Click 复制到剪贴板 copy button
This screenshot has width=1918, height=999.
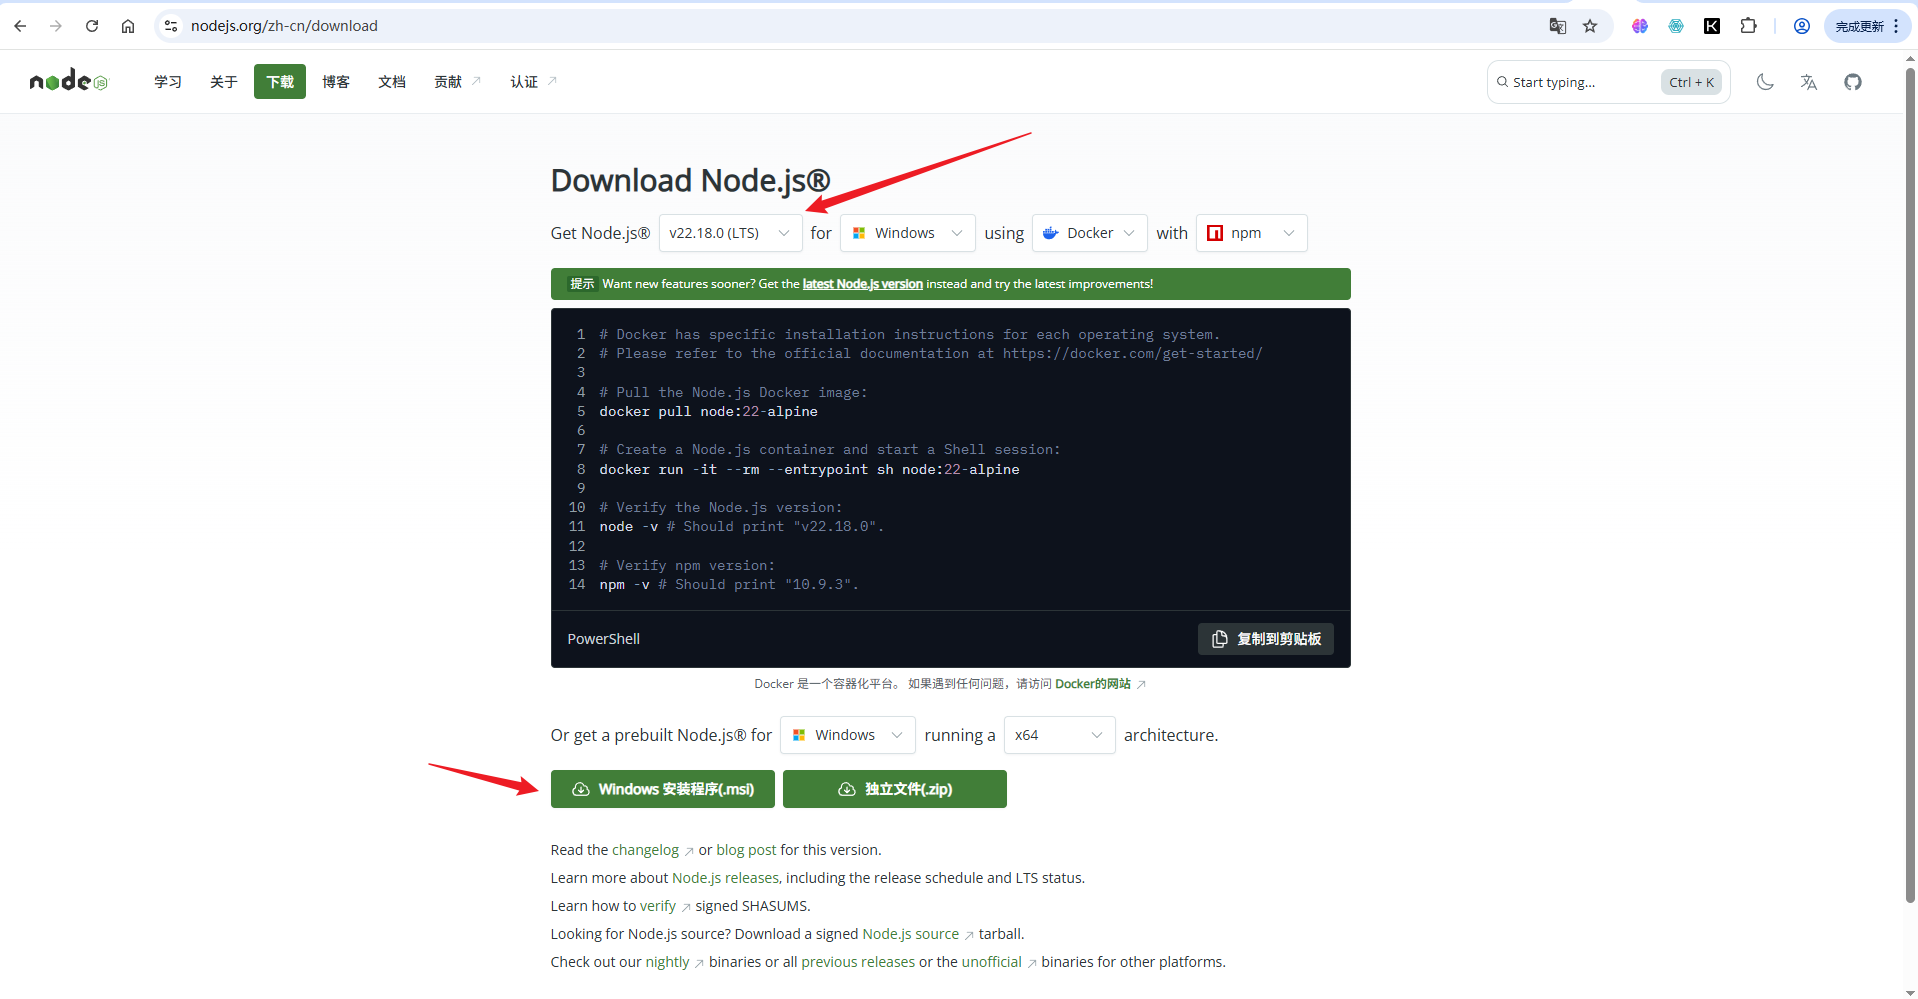(1266, 639)
